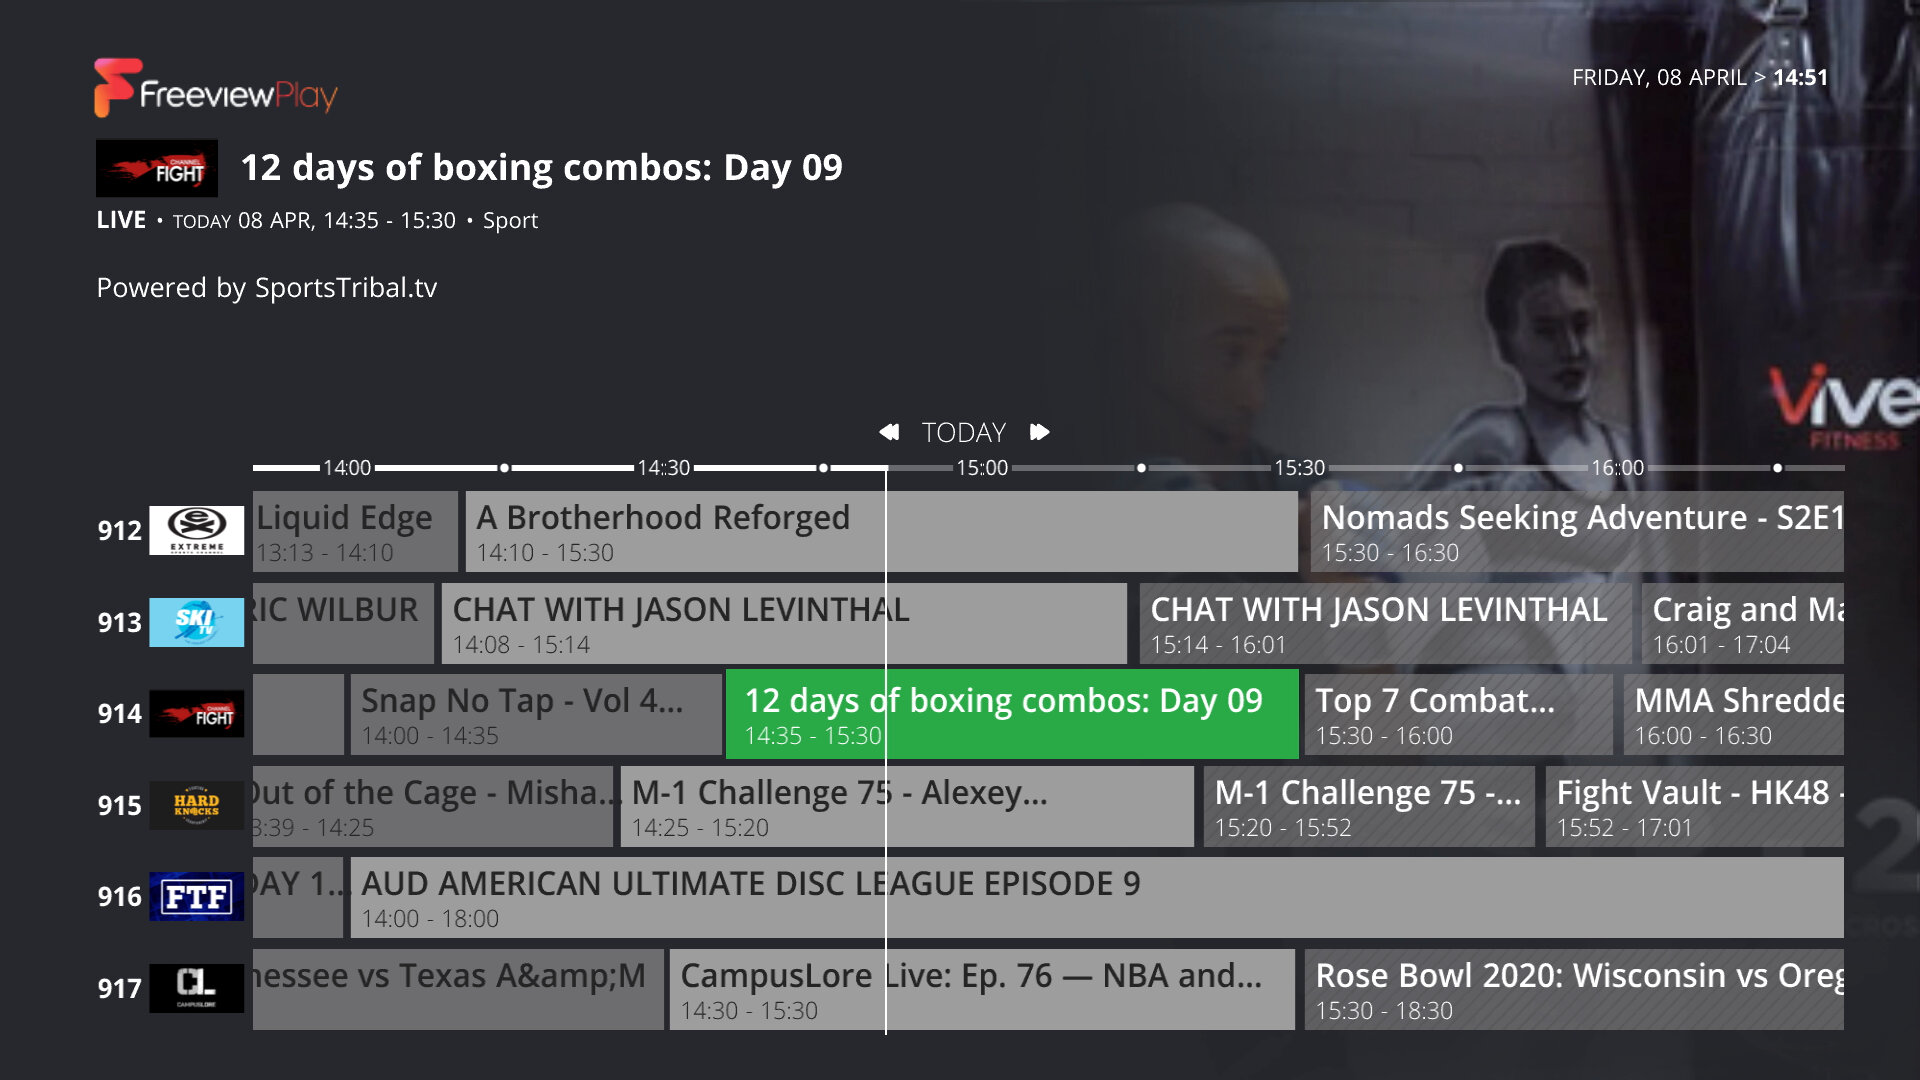
Task: Click the Channel Fight logo beside programme title
Action: (157, 168)
